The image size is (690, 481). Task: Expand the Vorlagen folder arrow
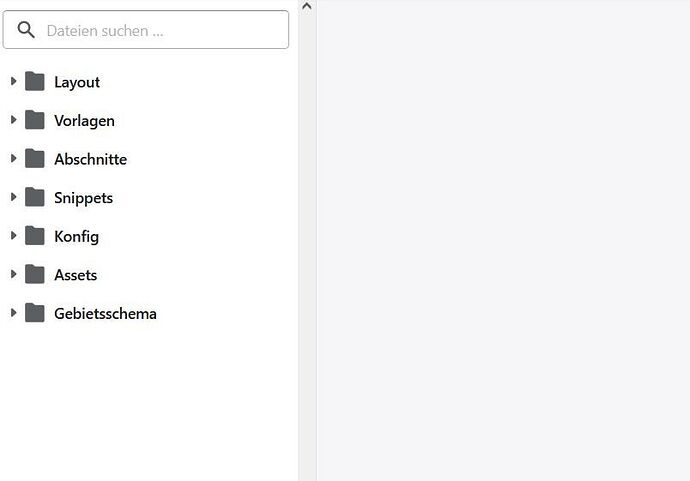tap(13, 120)
